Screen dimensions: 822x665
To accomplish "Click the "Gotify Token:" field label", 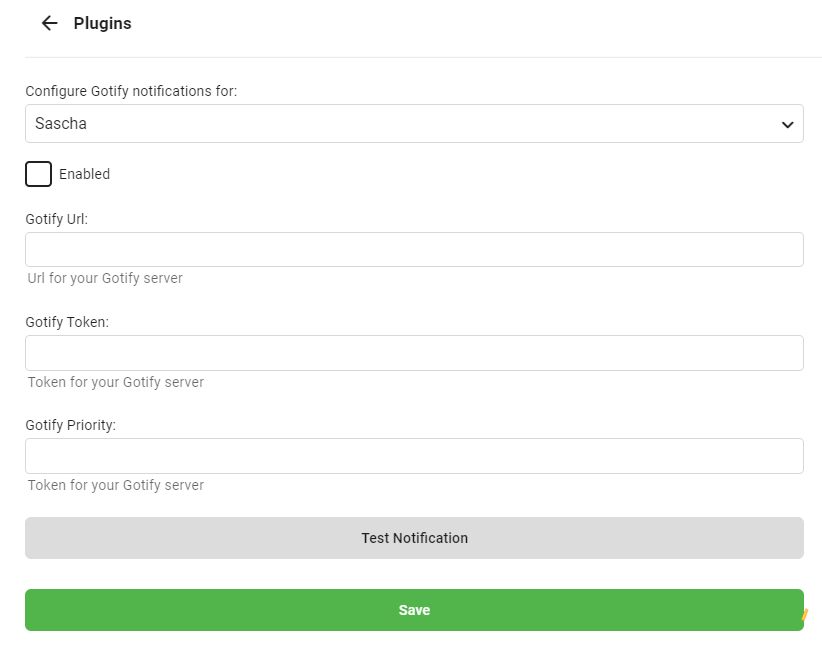I will 67,322.
